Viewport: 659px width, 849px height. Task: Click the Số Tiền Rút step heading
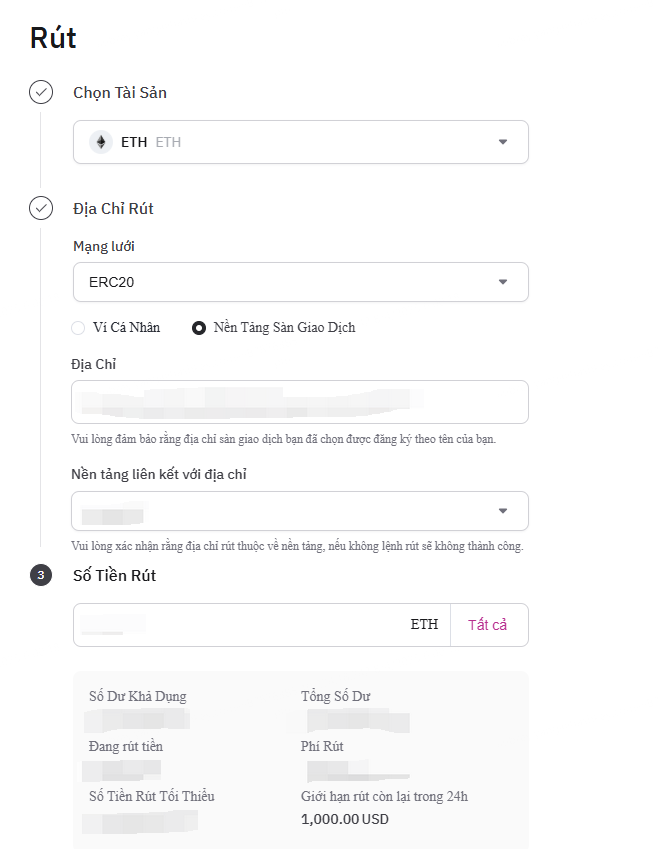tap(115, 575)
